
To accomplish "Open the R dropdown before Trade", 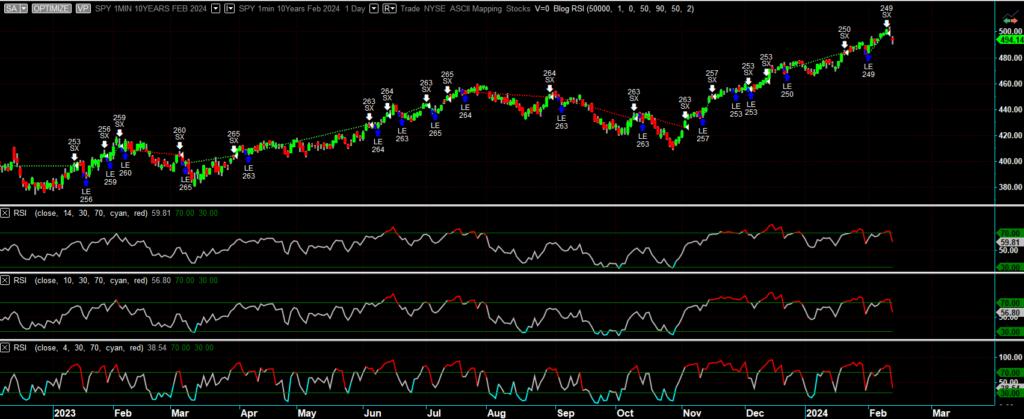I will tap(388, 7).
